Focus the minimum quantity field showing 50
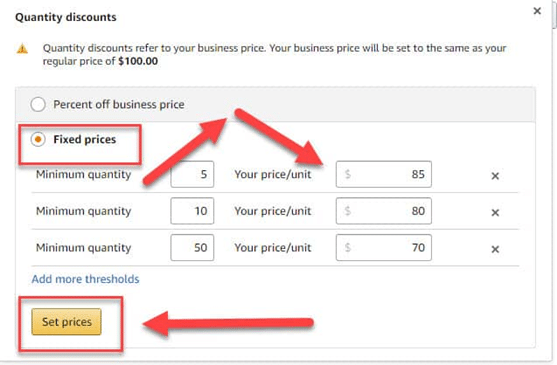The image size is (557, 365). pyautogui.click(x=192, y=247)
